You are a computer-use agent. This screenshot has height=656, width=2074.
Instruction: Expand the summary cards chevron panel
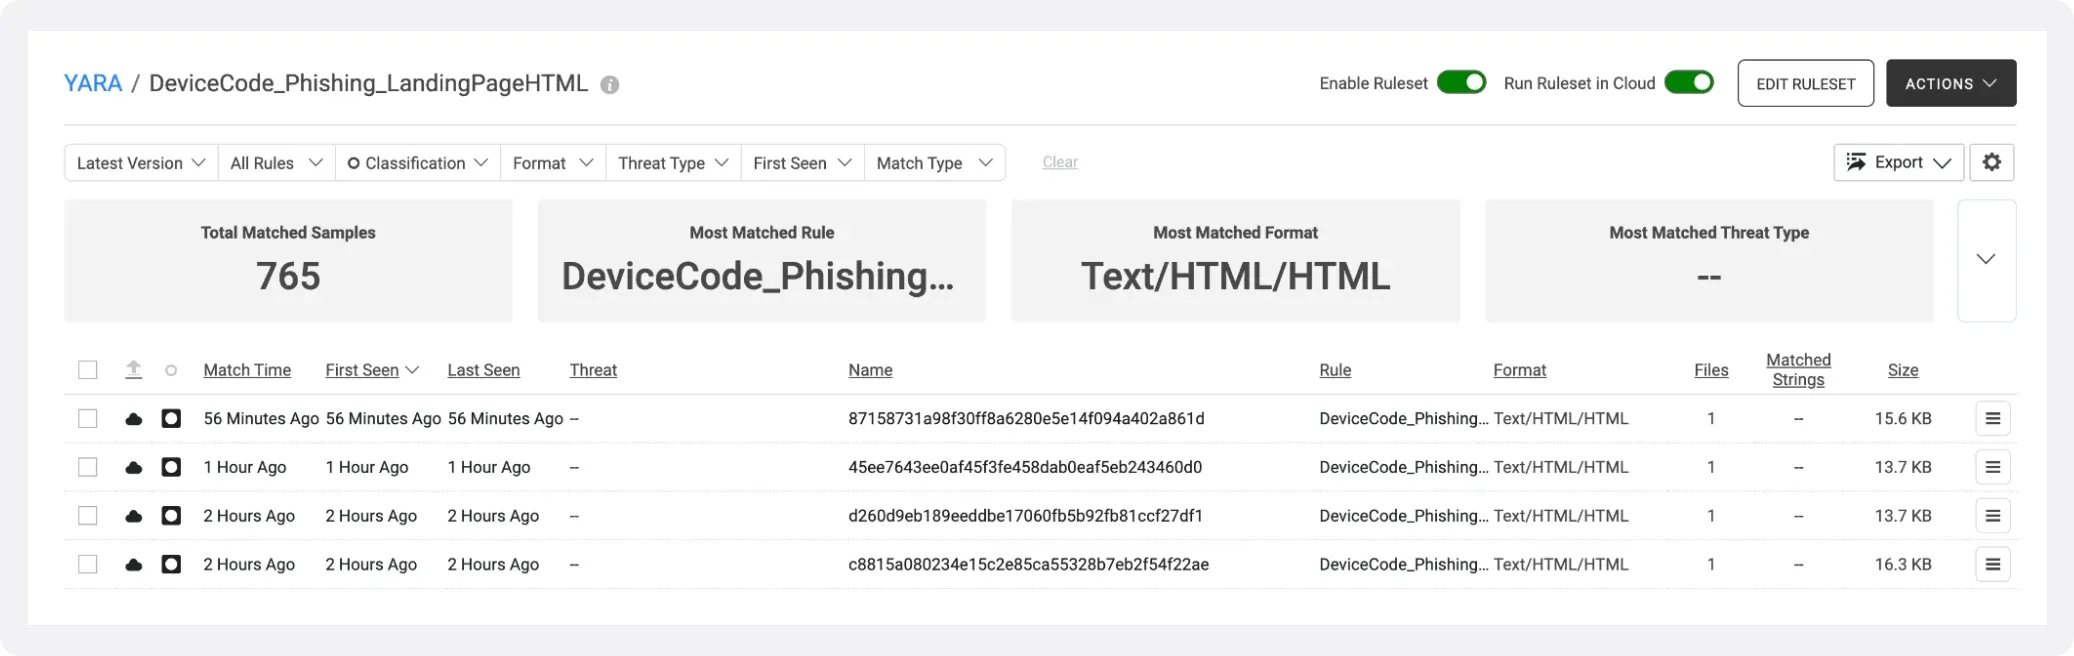[1985, 260]
